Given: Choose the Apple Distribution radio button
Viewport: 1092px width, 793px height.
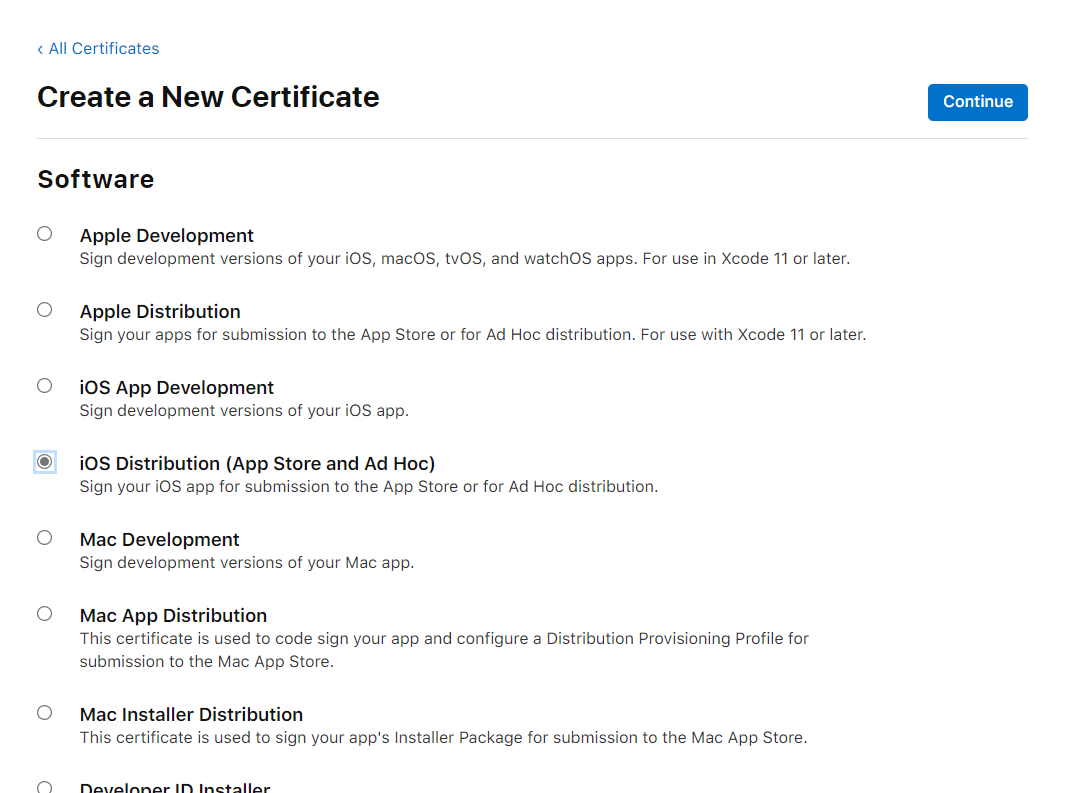Looking at the screenshot, I should pyautogui.click(x=45, y=310).
